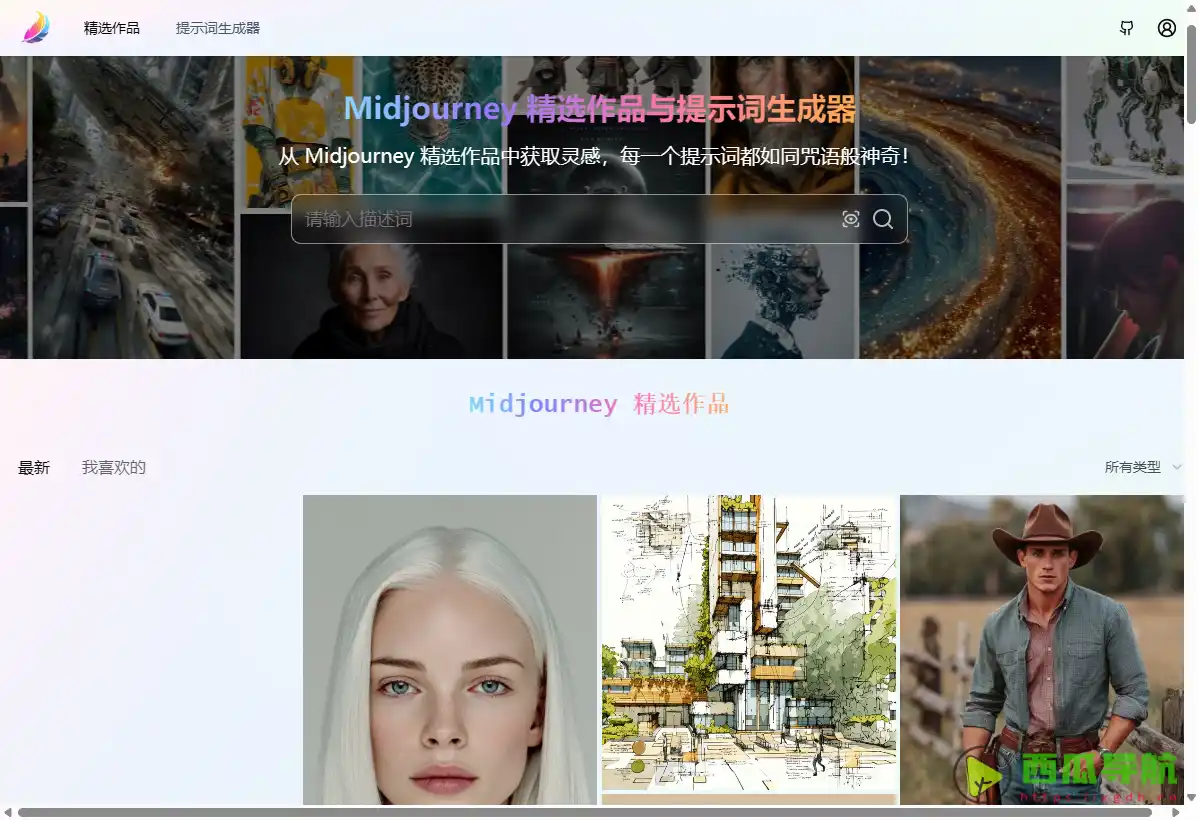Open the 所有类型 filter dropdown
Image resolution: width=1199 pixels, height=820 pixels.
[1135, 466]
